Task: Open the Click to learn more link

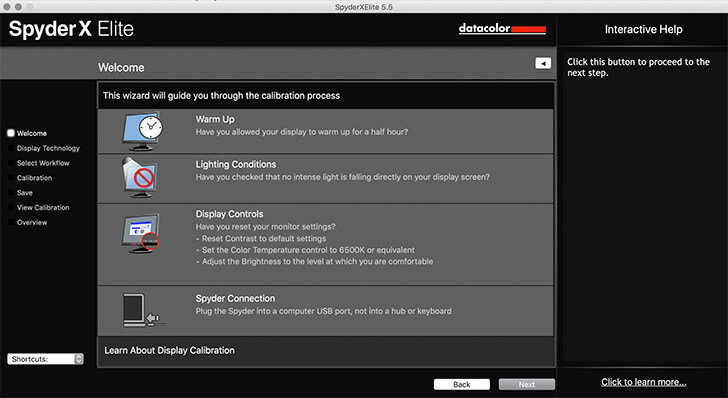Action: click(644, 382)
